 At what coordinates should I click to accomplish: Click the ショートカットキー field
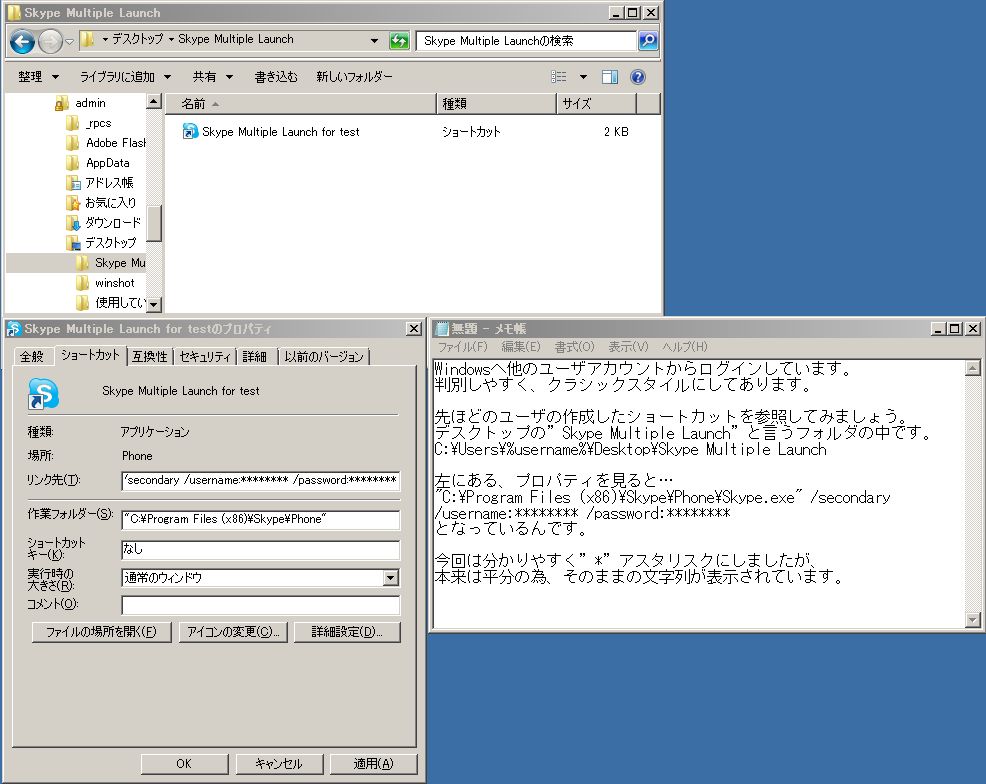click(260, 549)
